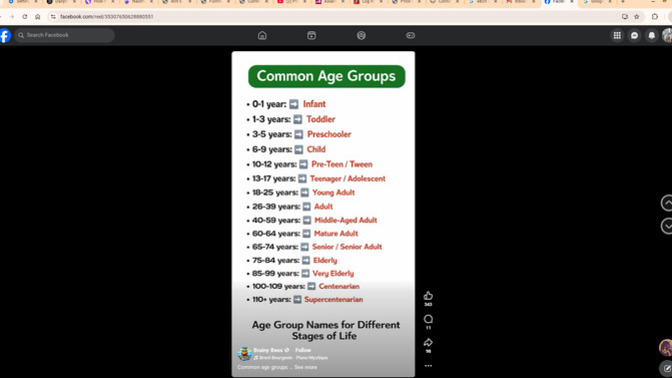Close the active Facebook browser tab
Viewport: 672px width, 378px height.
572,2
